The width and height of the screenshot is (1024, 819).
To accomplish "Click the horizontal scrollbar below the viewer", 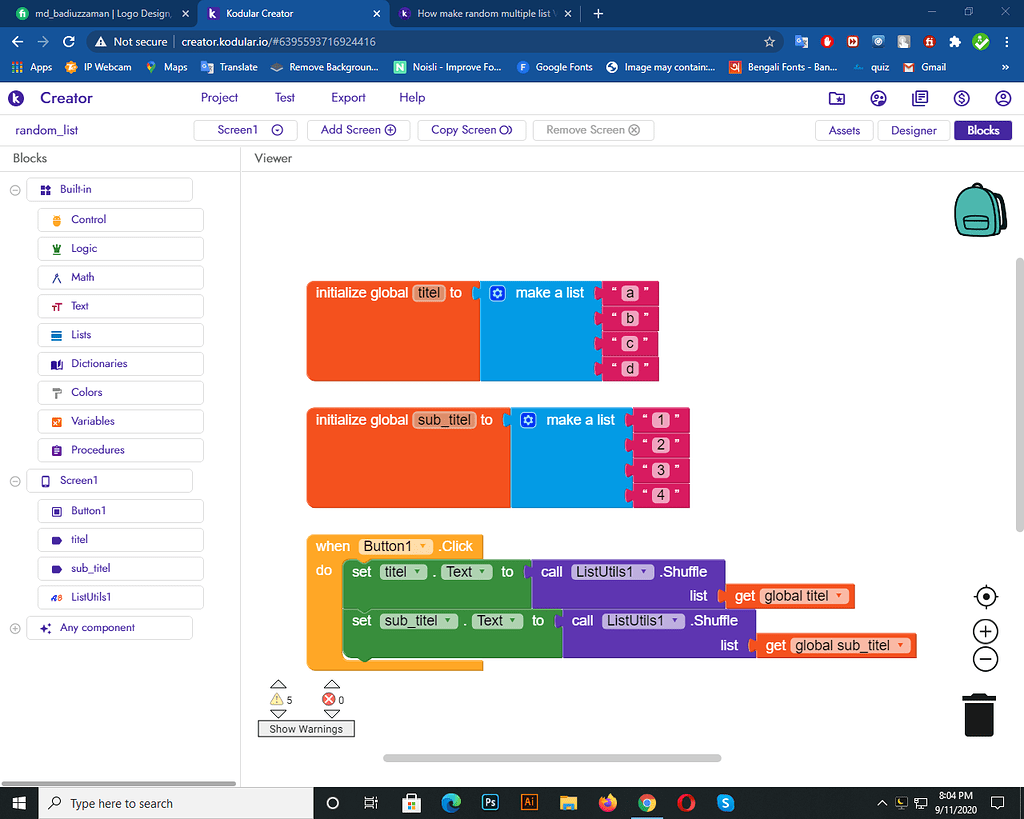I will (551, 757).
